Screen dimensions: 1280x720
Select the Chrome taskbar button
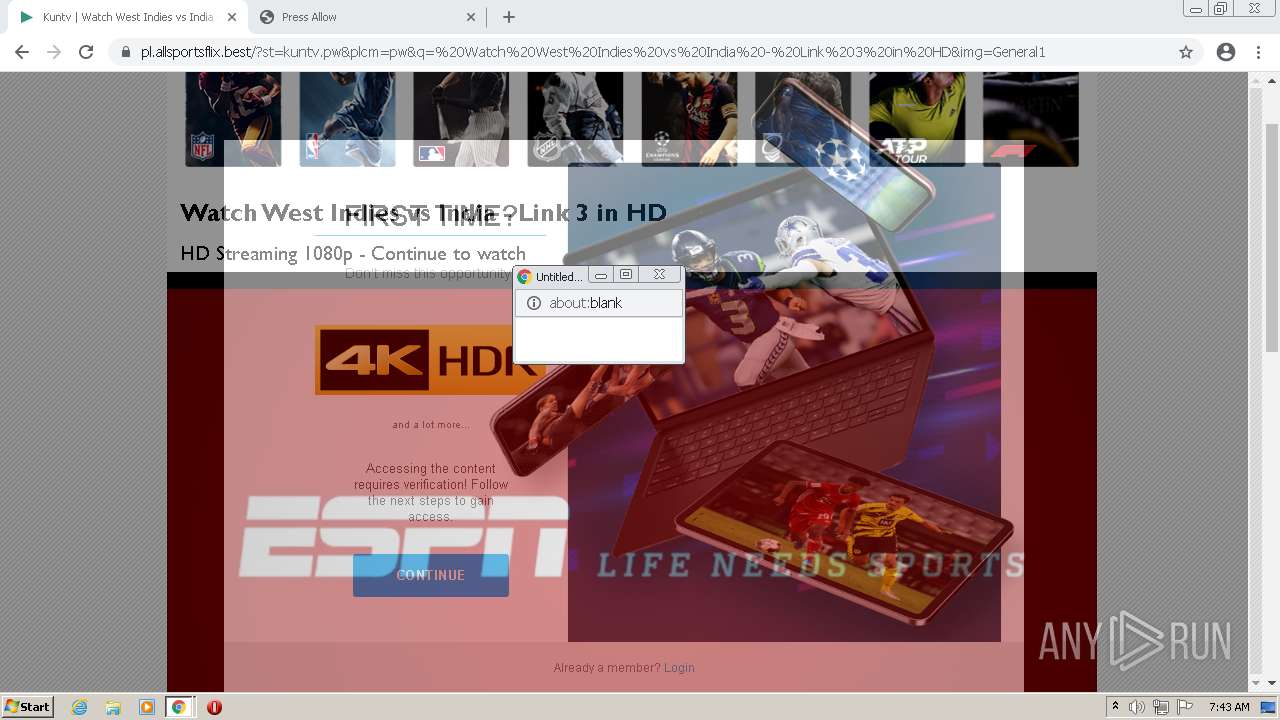pyautogui.click(x=179, y=707)
